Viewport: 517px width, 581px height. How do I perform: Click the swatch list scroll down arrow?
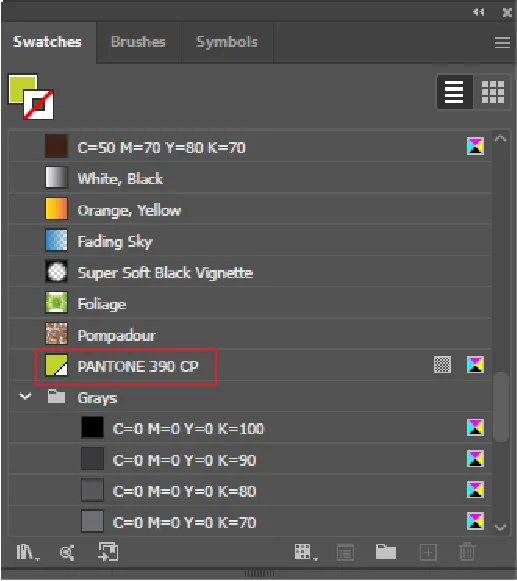pos(500,527)
